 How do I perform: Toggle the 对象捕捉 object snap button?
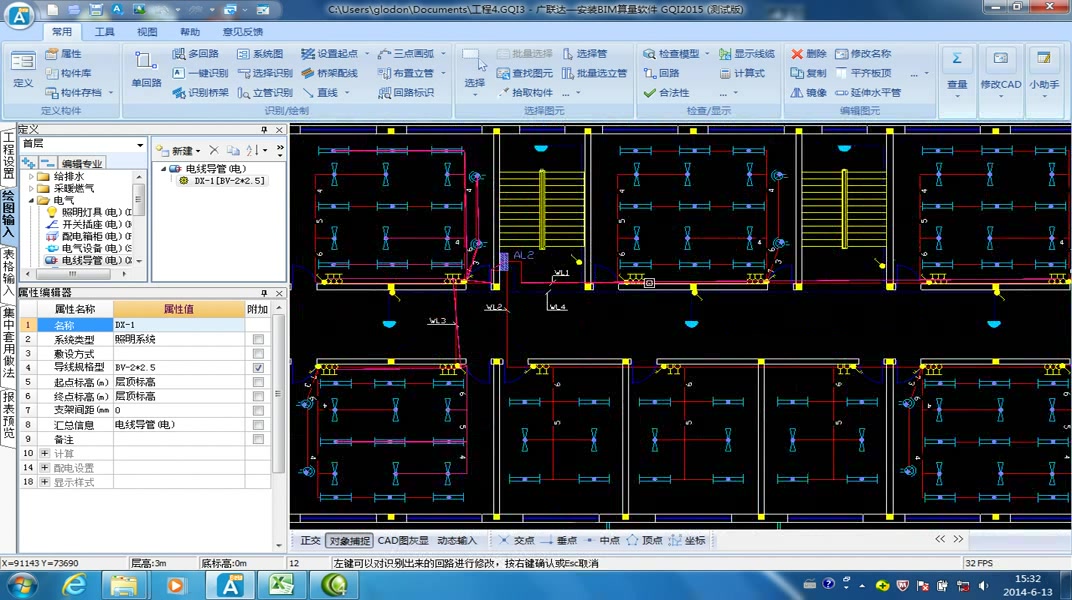(349, 541)
